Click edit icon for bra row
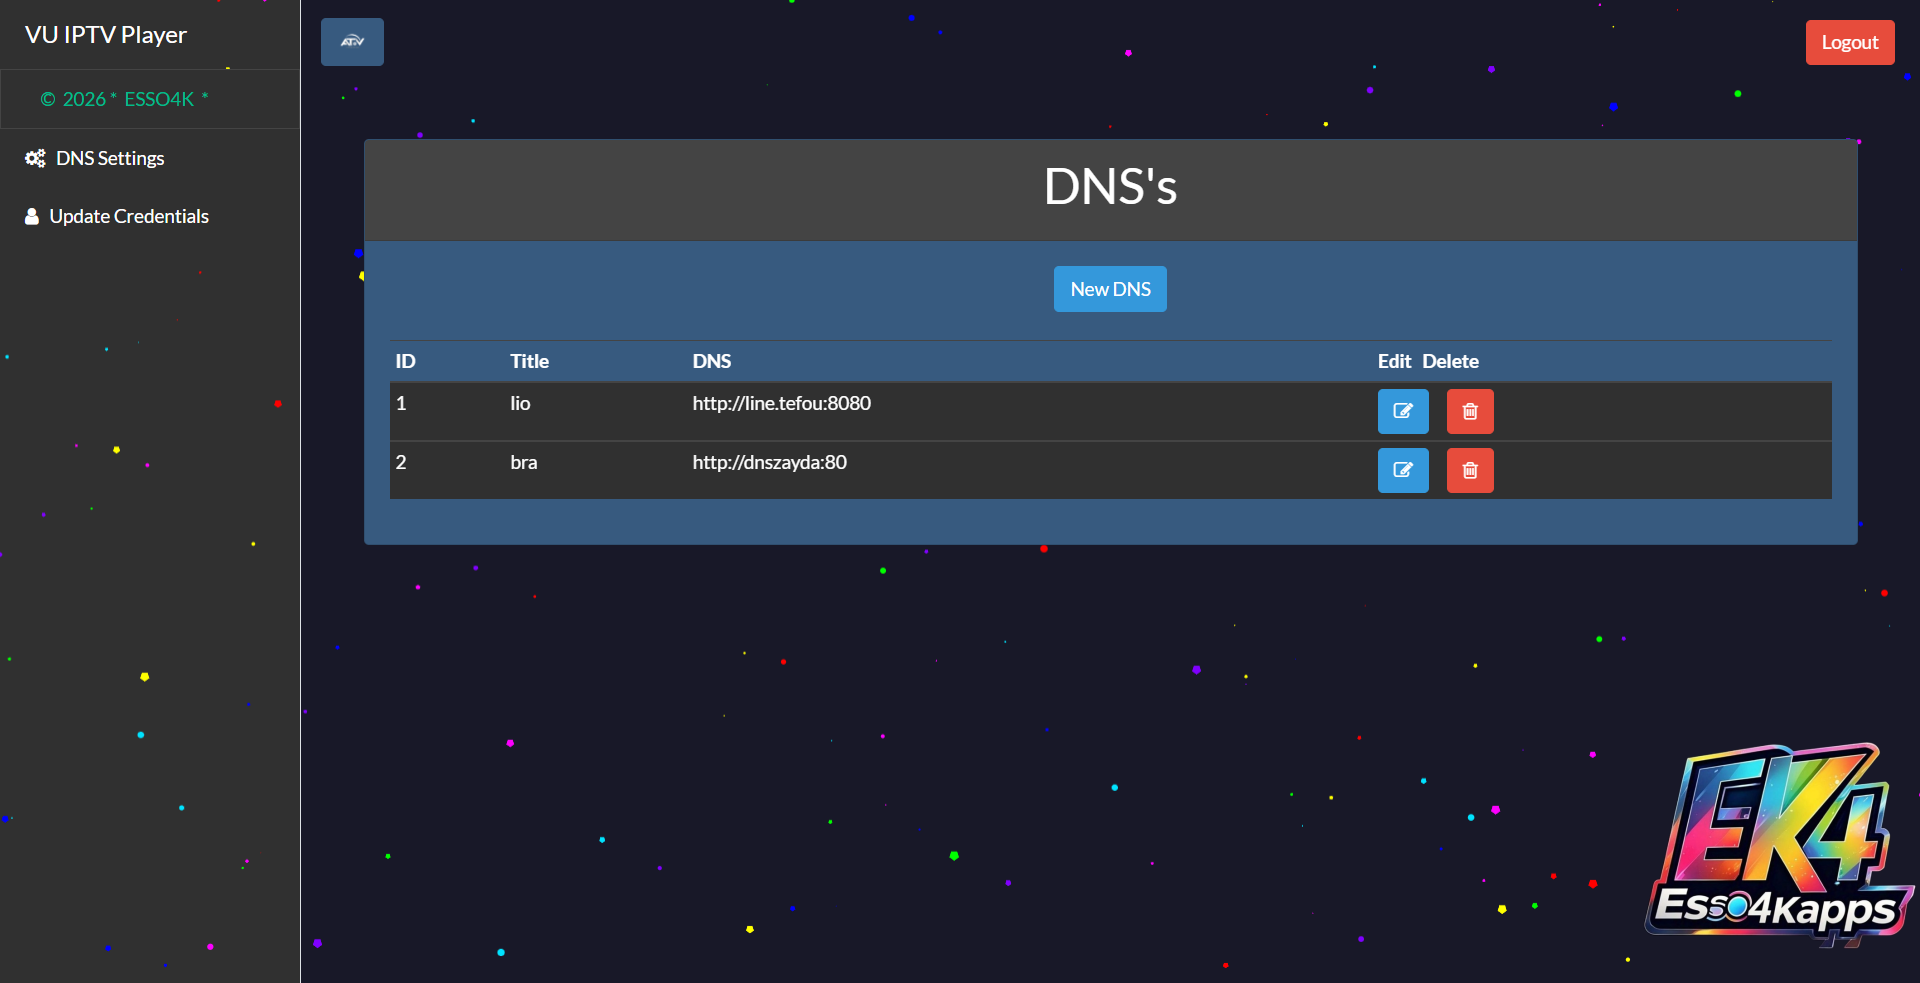This screenshot has height=983, width=1920. (x=1402, y=470)
